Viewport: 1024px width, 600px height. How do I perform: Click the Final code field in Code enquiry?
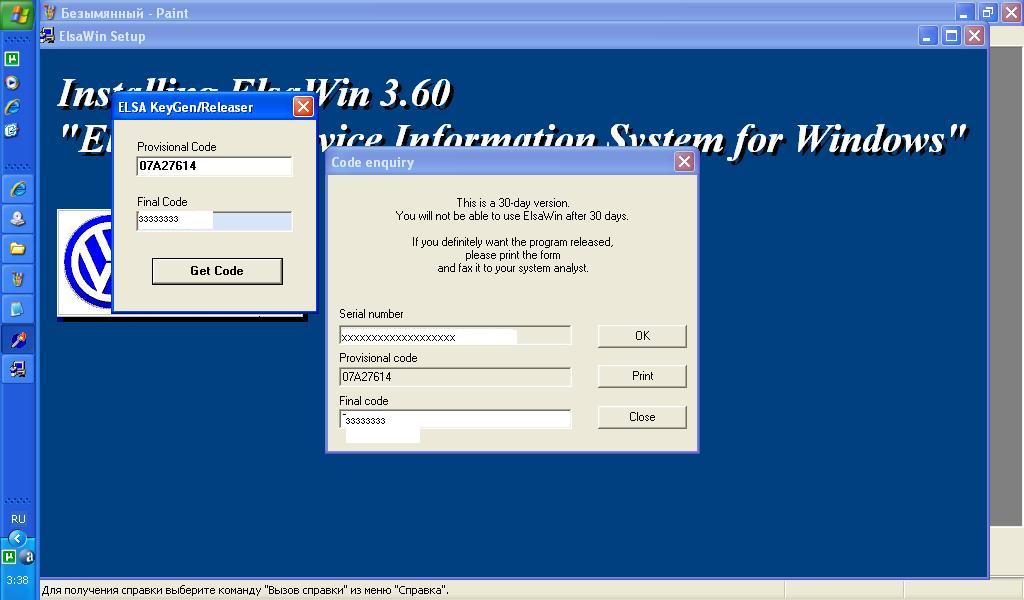pos(455,419)
